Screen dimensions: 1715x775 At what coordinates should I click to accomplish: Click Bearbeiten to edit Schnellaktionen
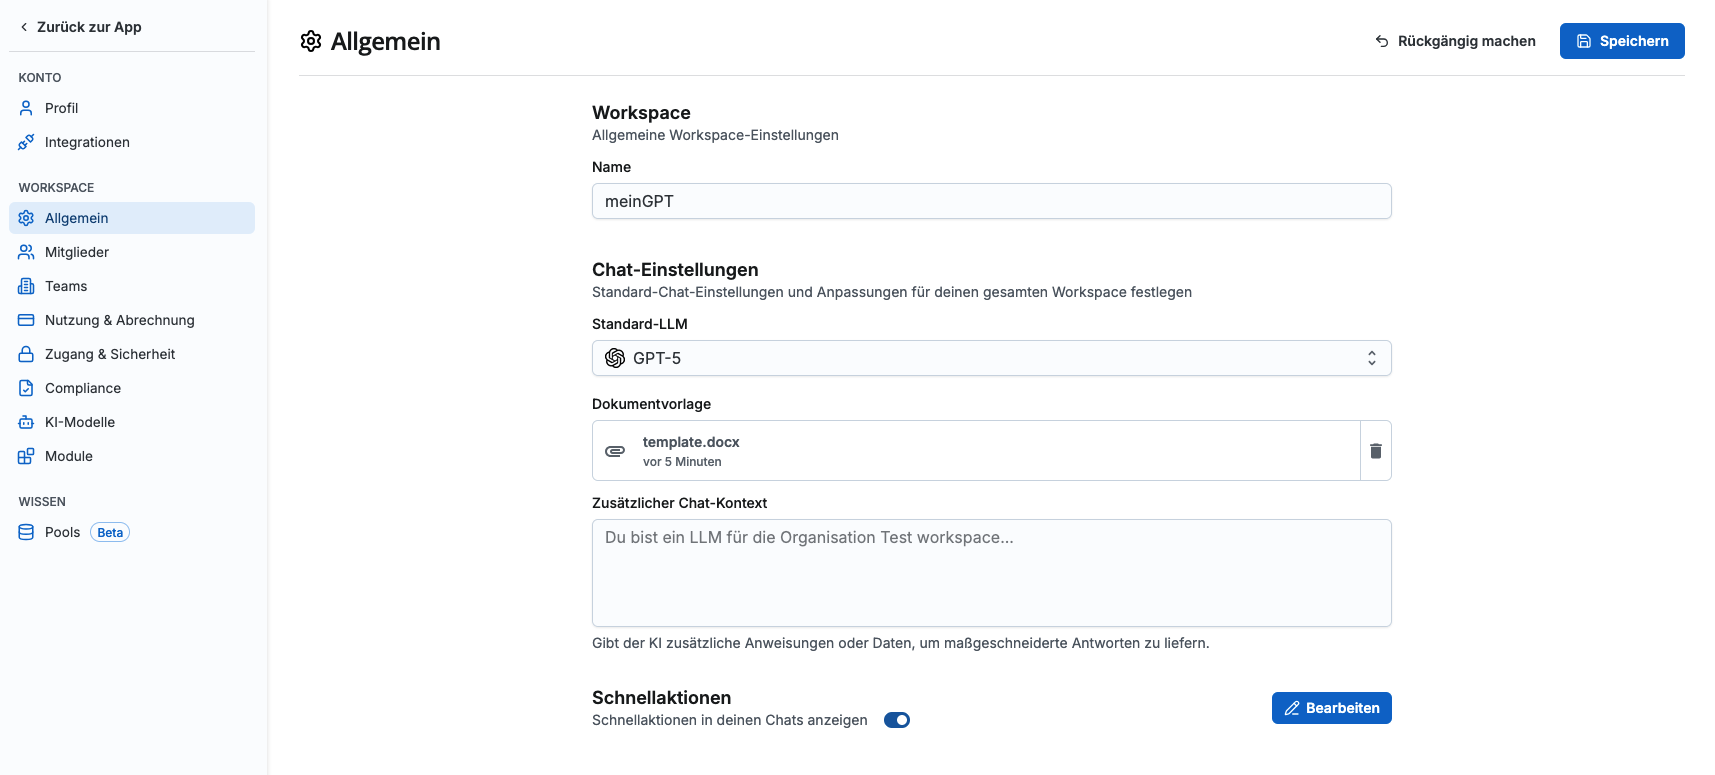click(x=1331, y=708)
